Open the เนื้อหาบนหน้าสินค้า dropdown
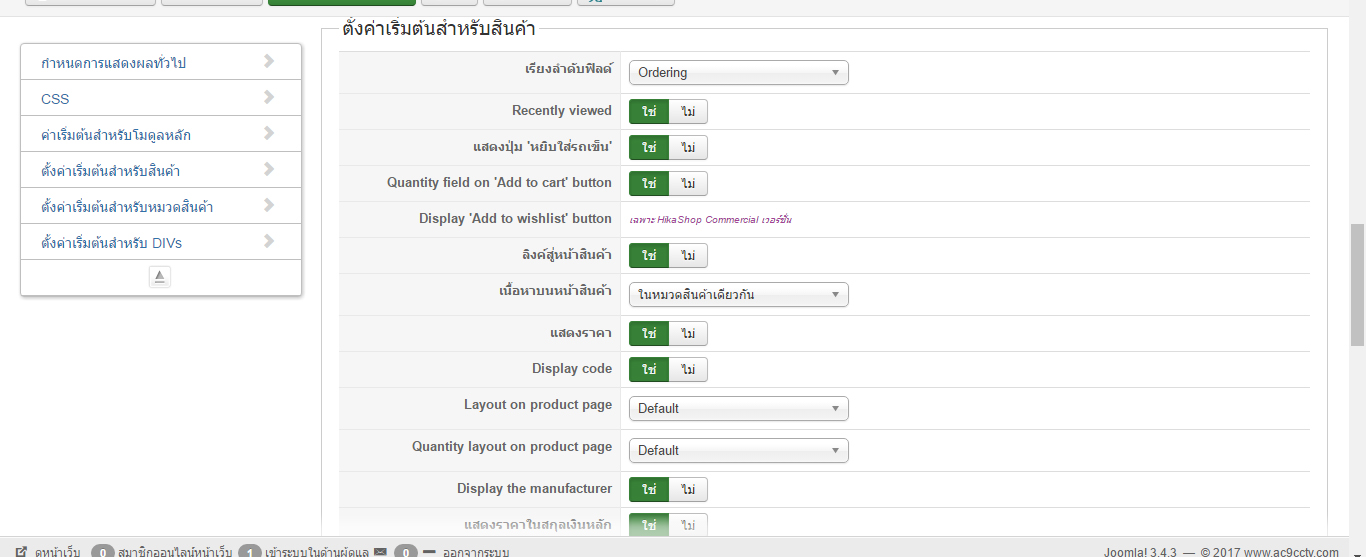 coord(739,294)
